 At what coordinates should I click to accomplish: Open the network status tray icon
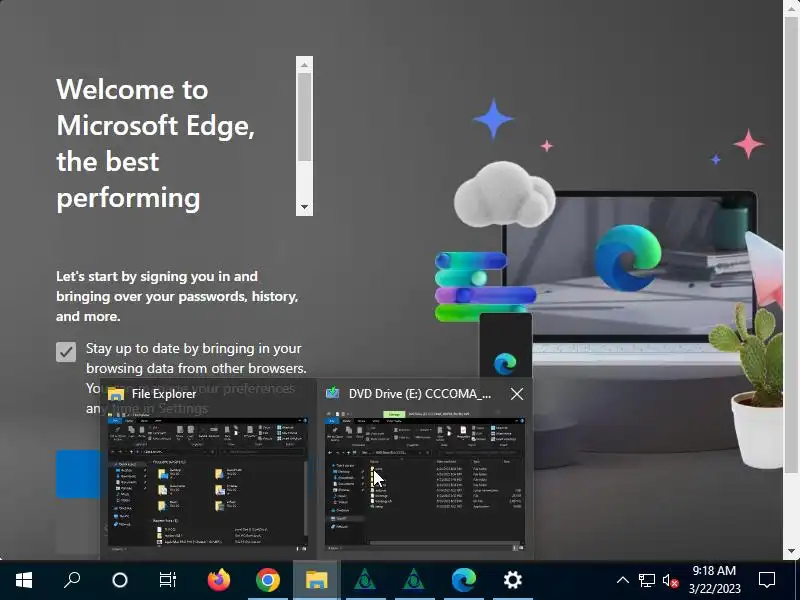(x=646, y=580)
